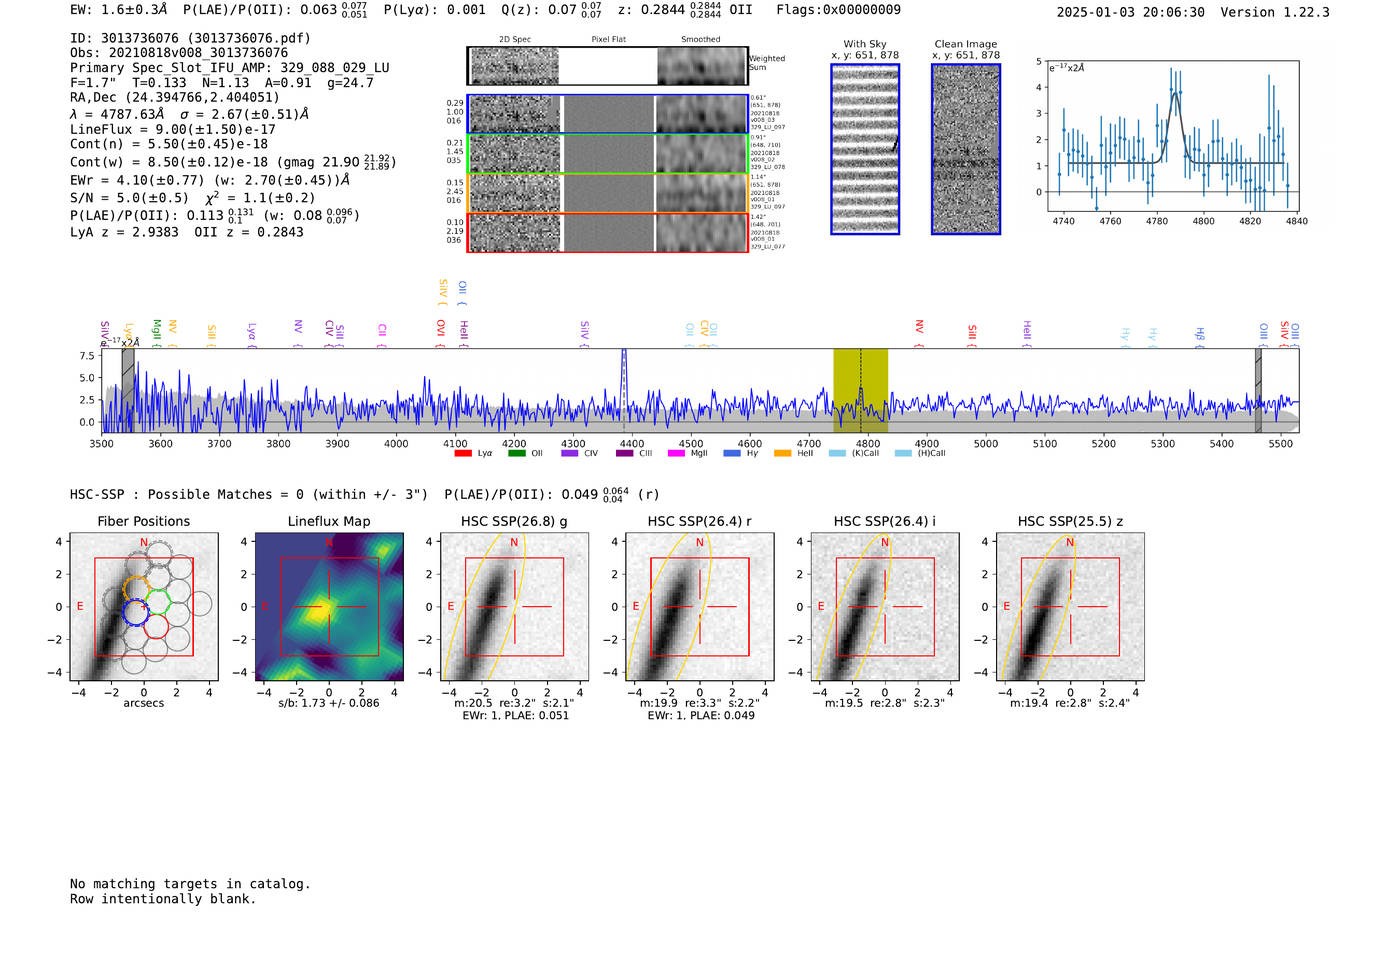Click the blue dashed fiber circle in Fiber Positions
The width and height of the screenshot is (1400, 953).
[134, 612]
